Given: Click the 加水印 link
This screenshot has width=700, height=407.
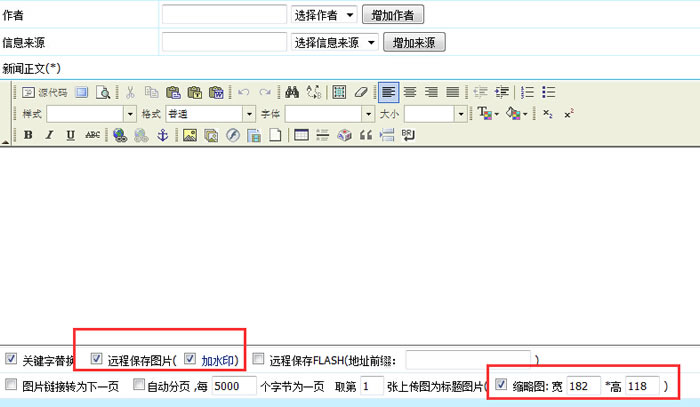Looking at the screenshot, I should 217,360.
